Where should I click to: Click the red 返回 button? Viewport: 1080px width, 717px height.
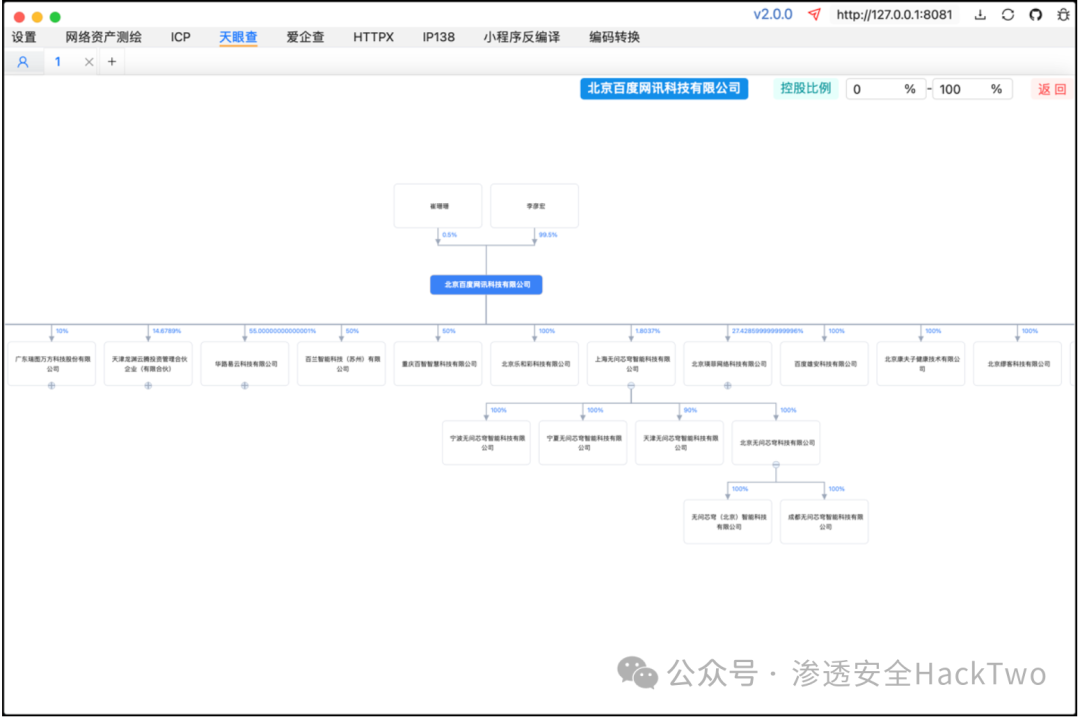tap(1052, 89)
